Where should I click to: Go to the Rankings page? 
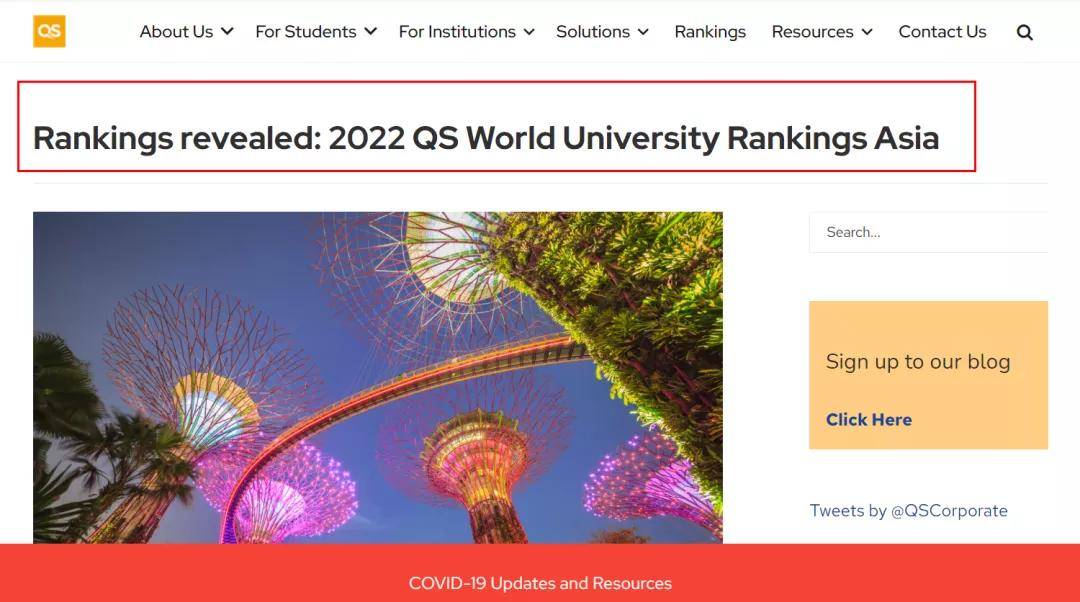click(710, 32)
